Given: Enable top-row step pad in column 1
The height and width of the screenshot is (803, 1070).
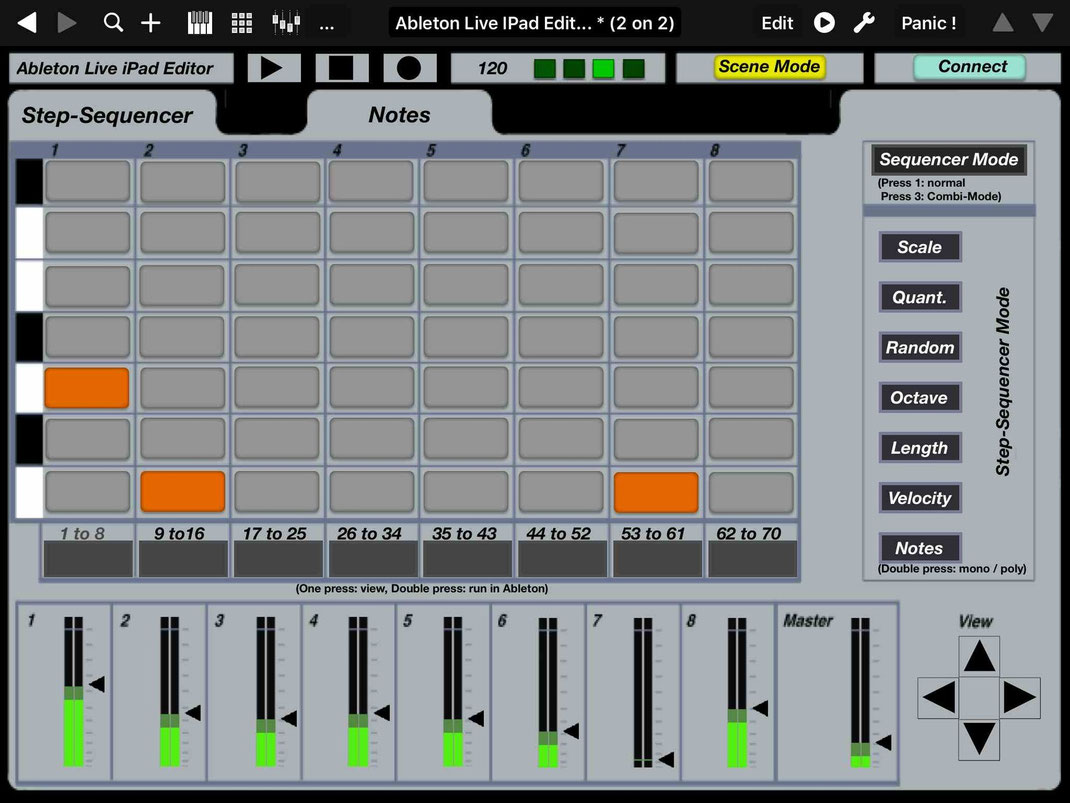Looking at the screenshot, I should [x=87, y=181].
